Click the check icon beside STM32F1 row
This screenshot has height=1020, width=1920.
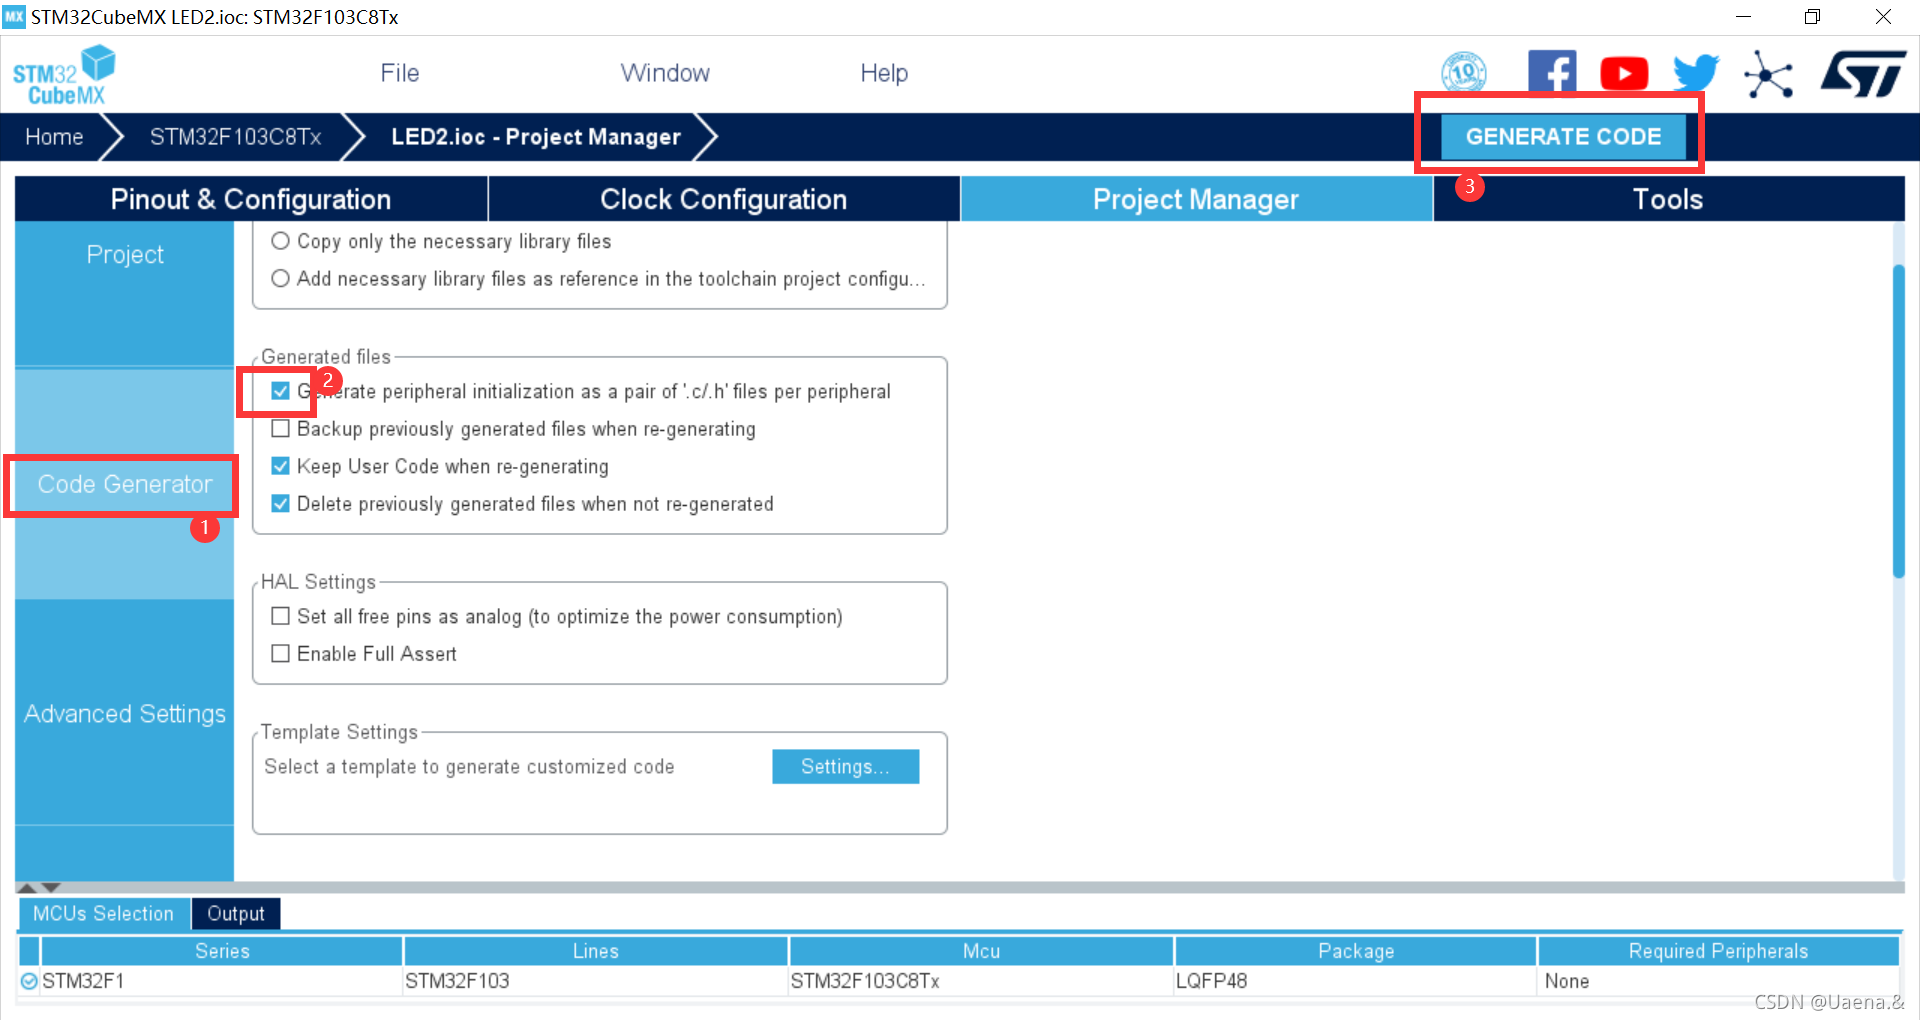click(29, 981)
